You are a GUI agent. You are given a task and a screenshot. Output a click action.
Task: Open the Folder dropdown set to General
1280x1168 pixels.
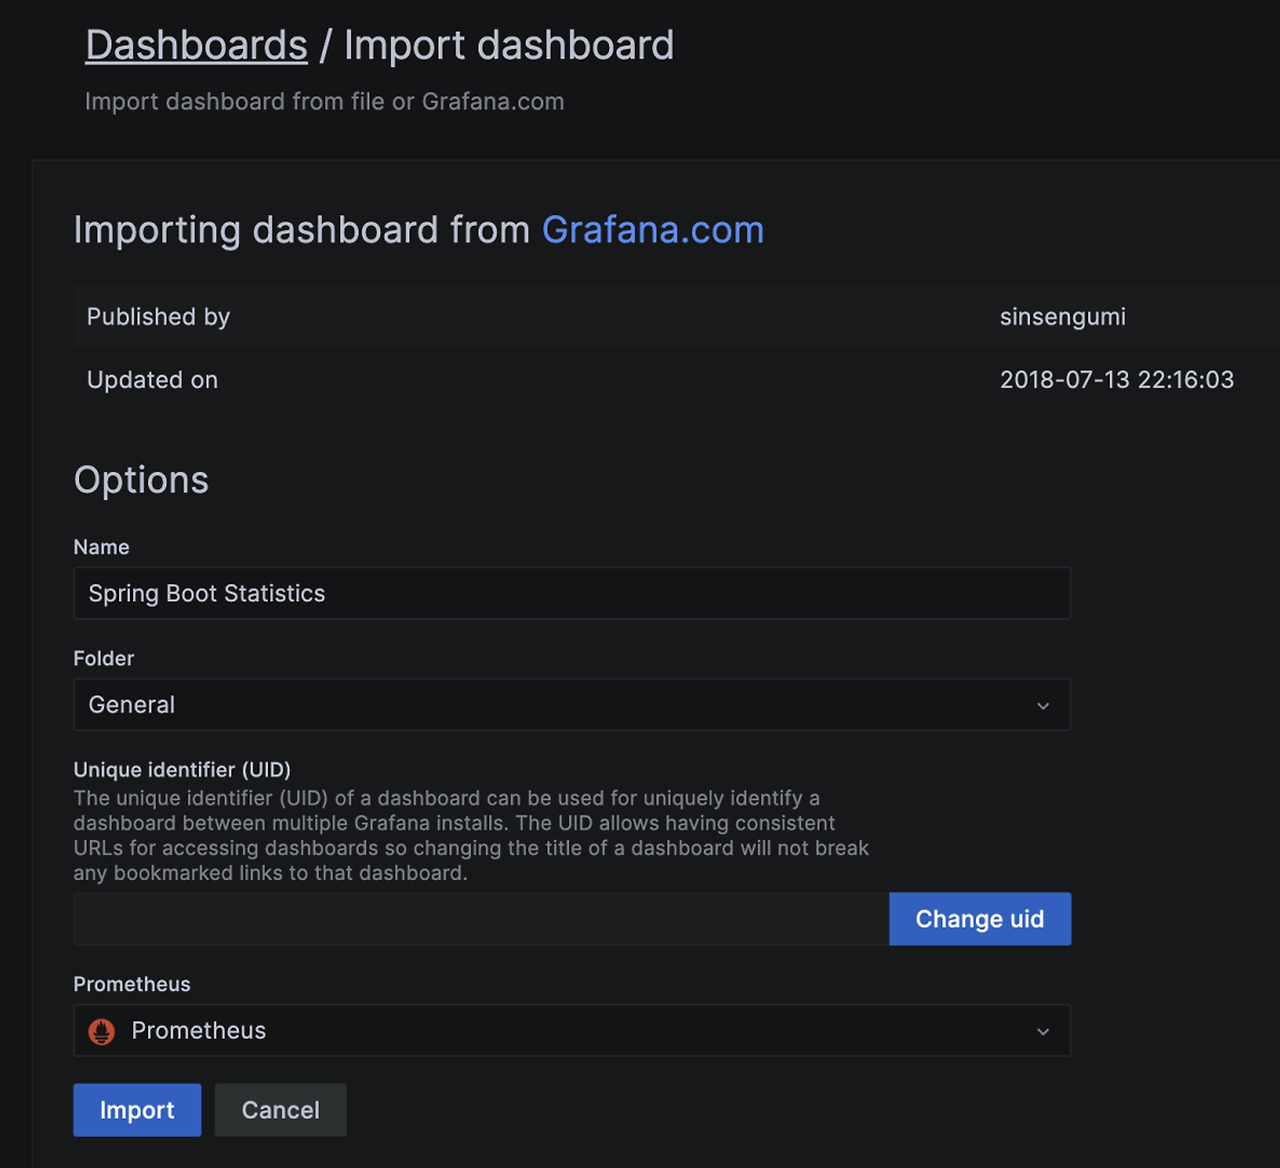pos(572,704)
